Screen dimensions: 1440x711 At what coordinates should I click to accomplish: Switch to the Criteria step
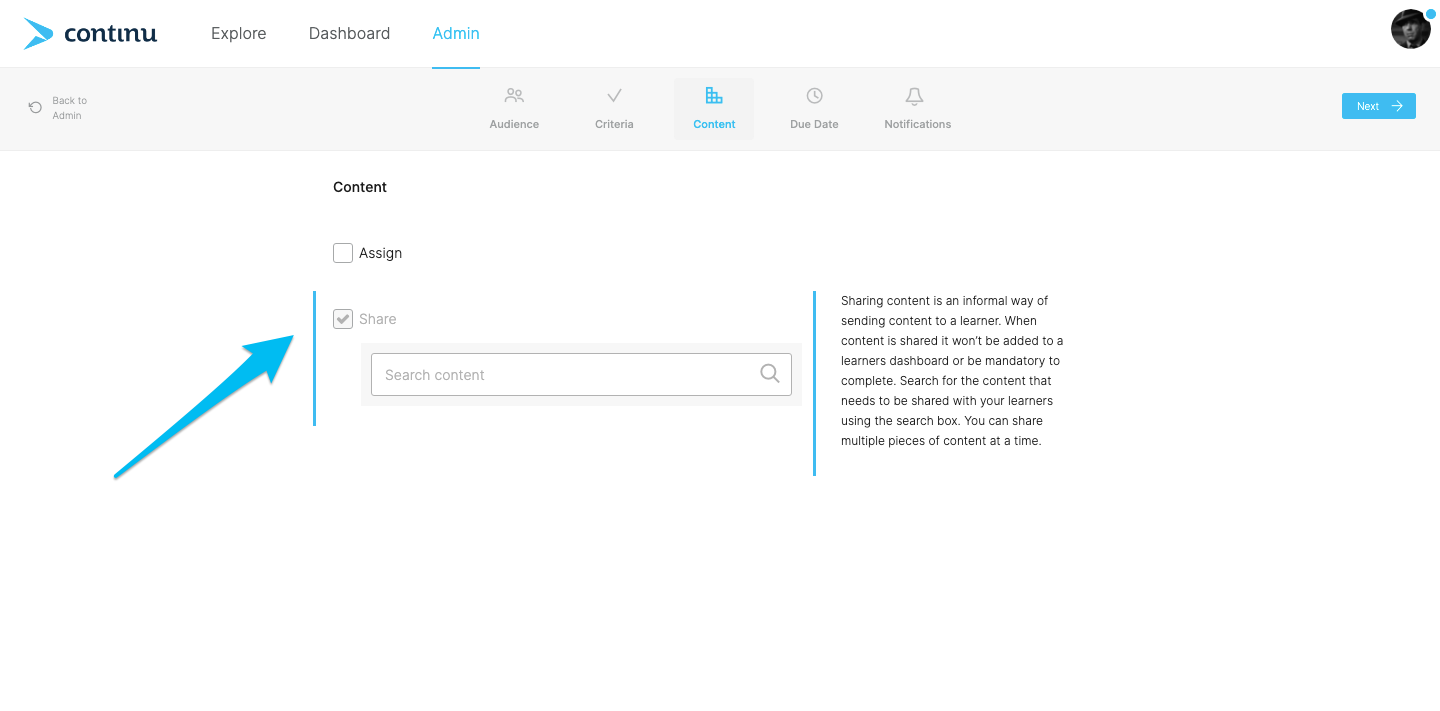pyautogui.click(x=614, y=109)
